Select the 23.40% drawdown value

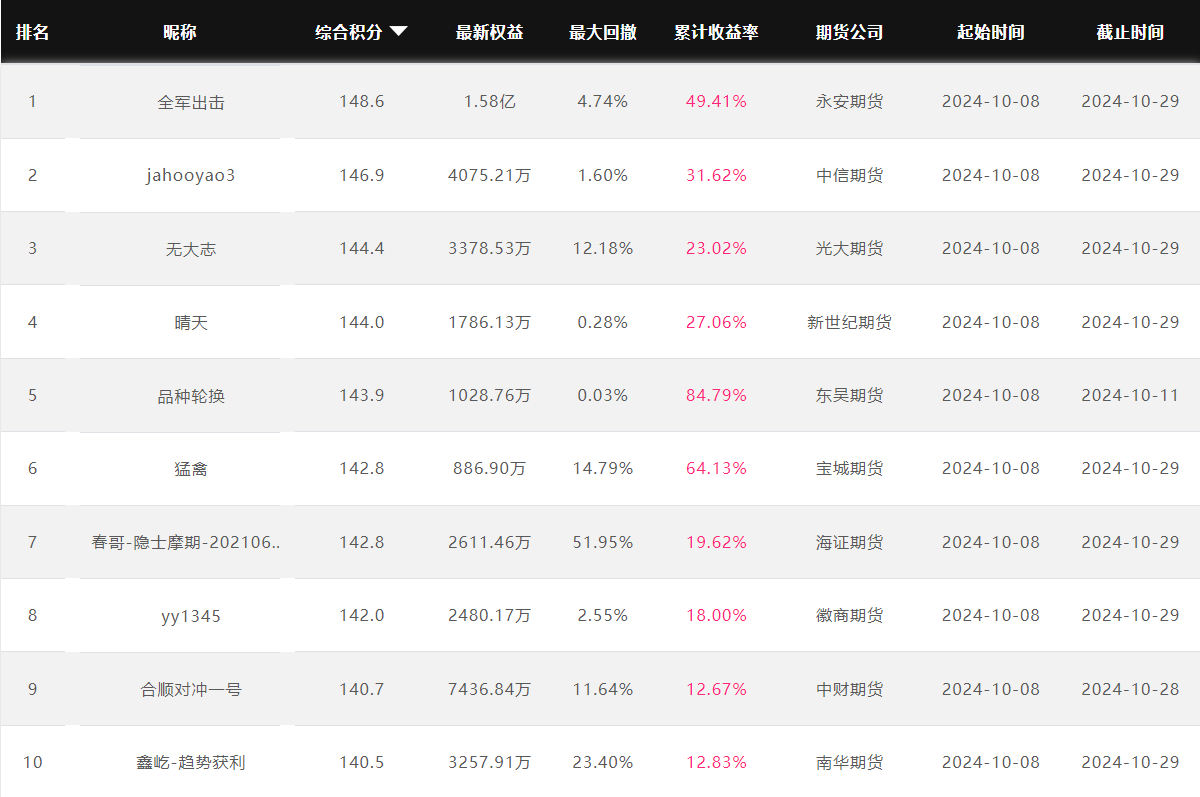[x=603, y=762]
